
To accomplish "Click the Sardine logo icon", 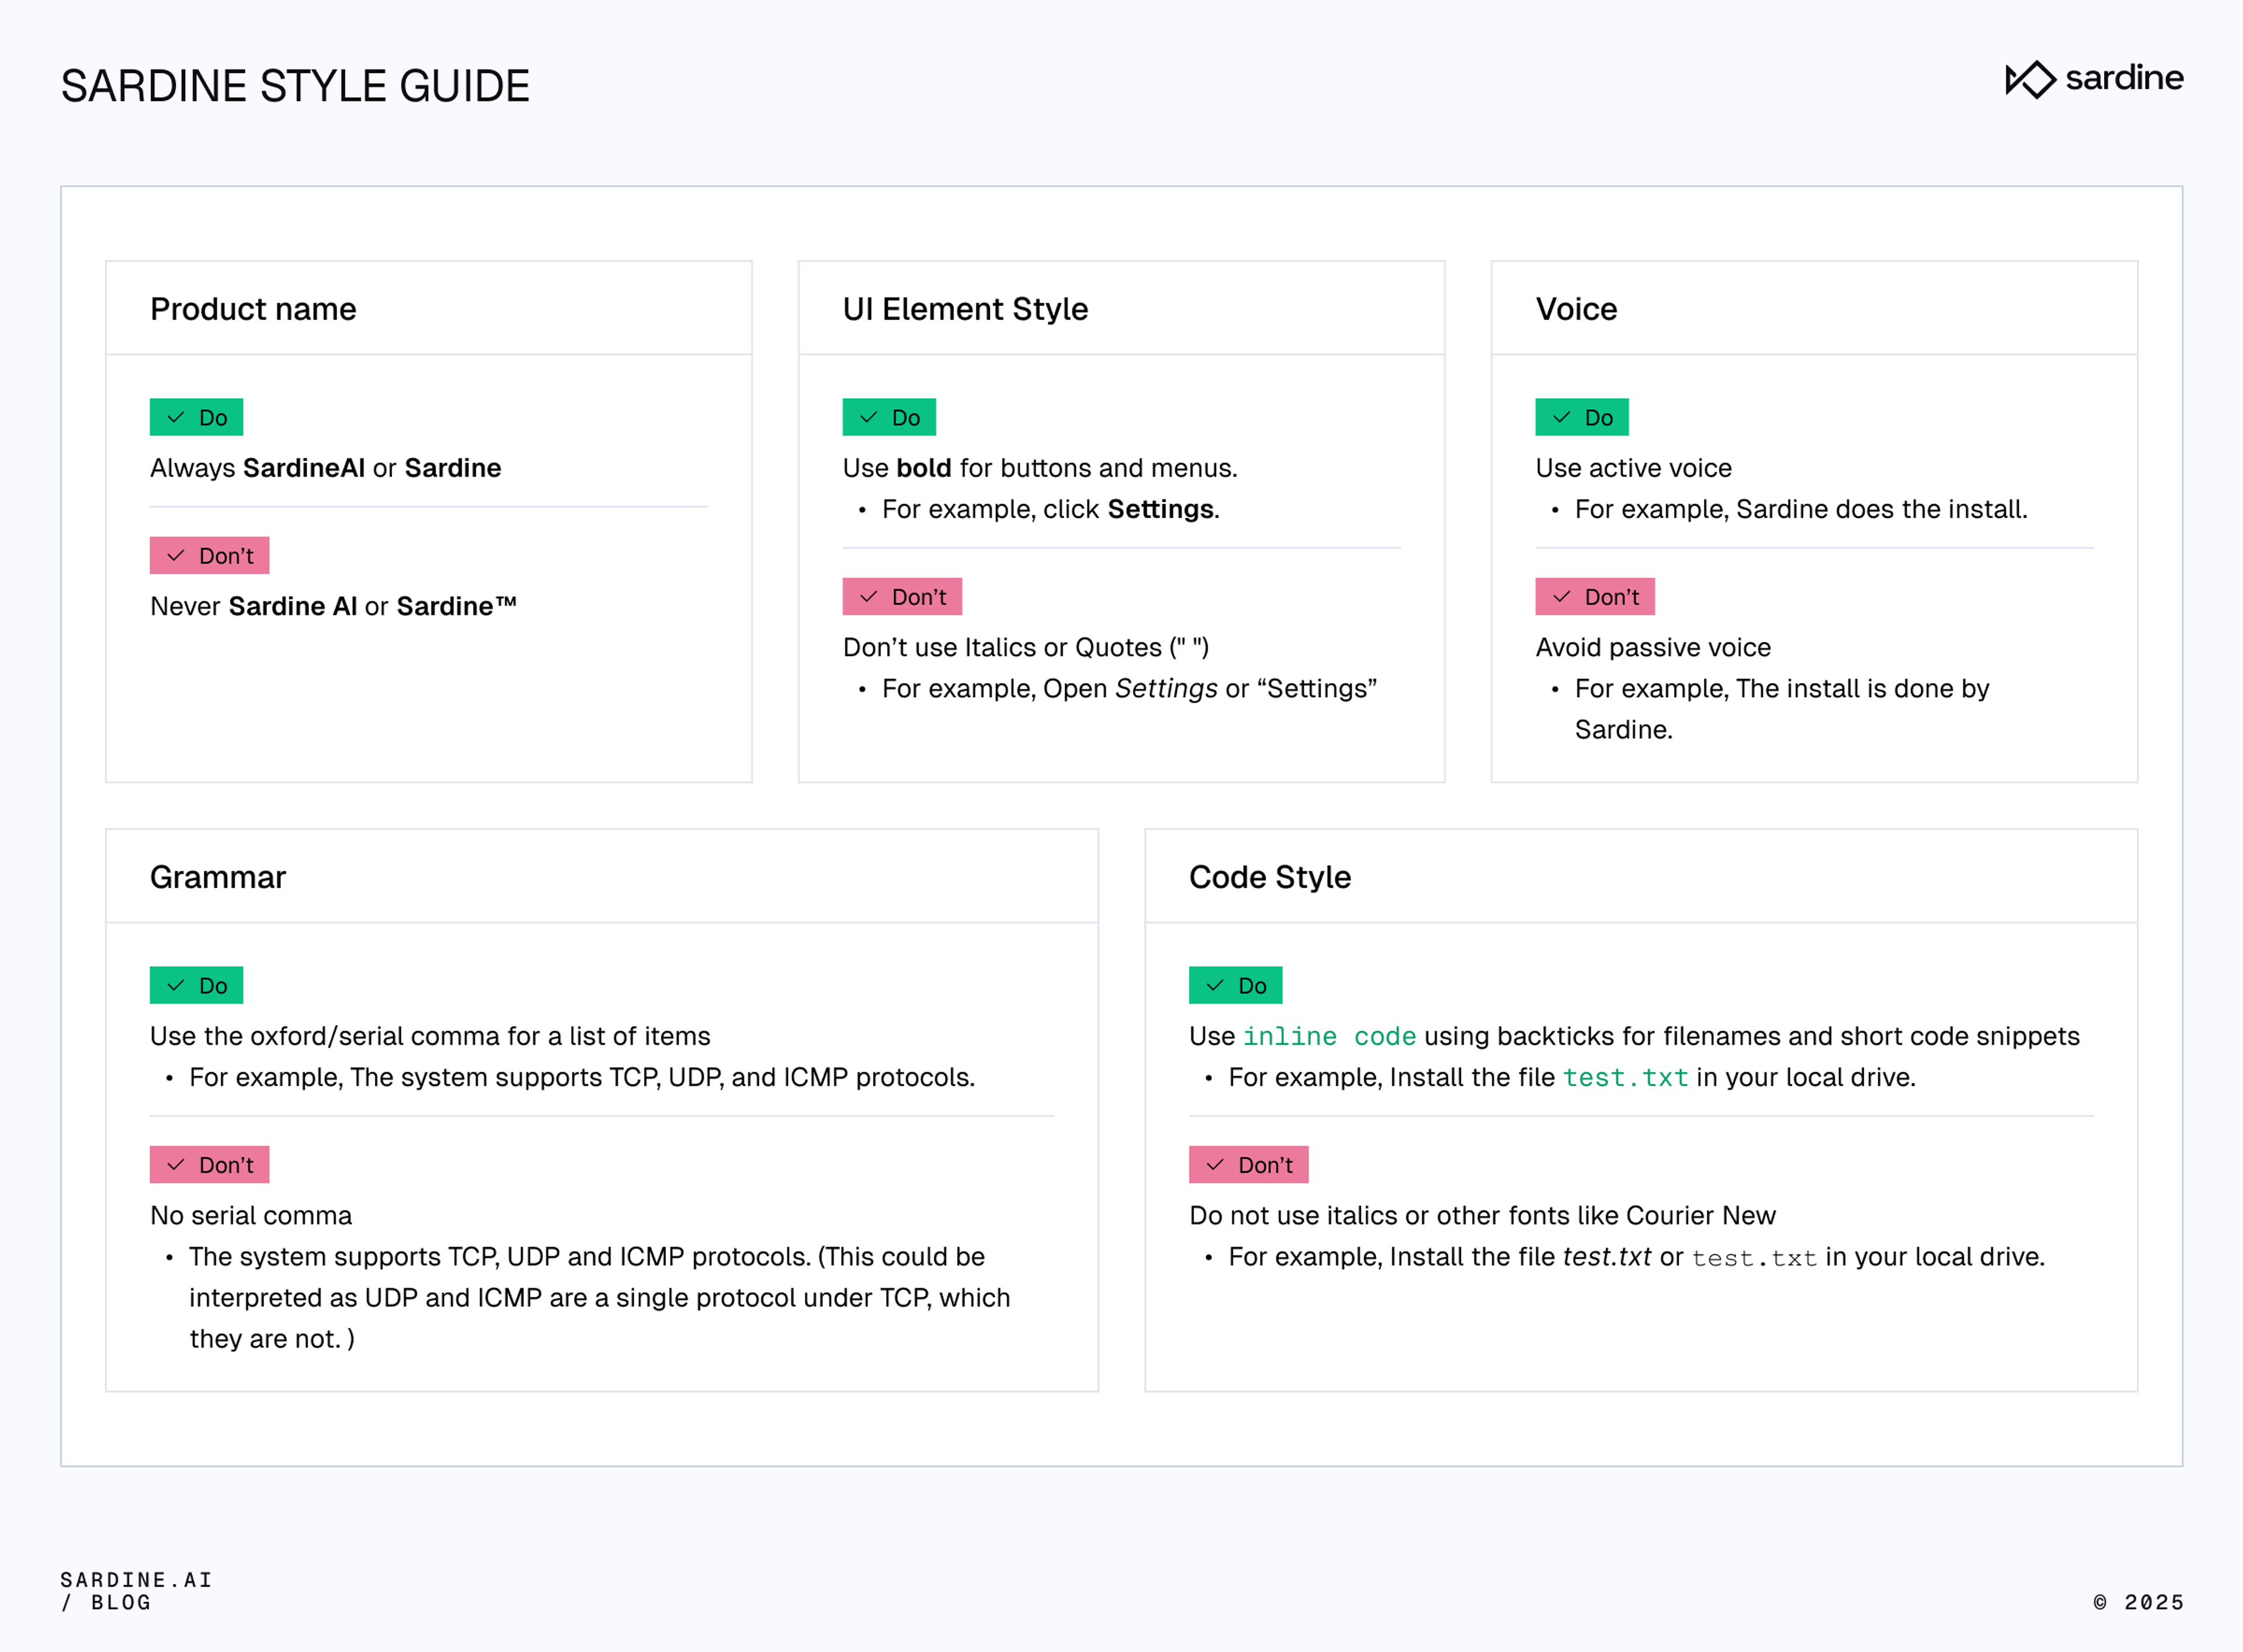I will 2029,80.
